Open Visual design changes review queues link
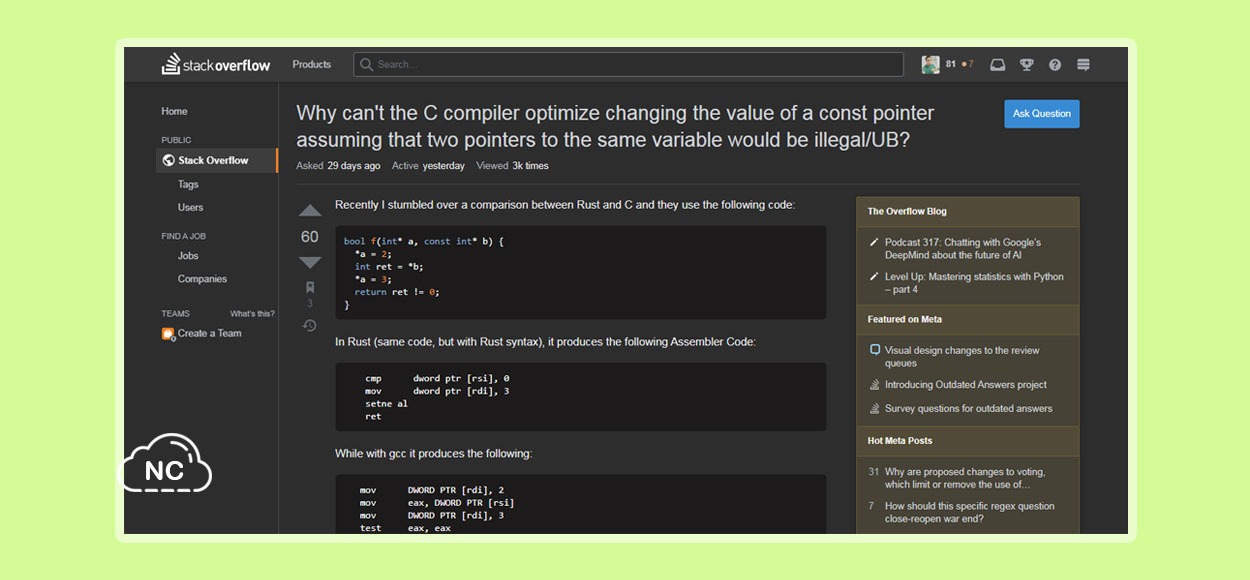Image resolution: width=1250 pixels, height=580 pixels. pyautogui.click(x=962, y=357)
